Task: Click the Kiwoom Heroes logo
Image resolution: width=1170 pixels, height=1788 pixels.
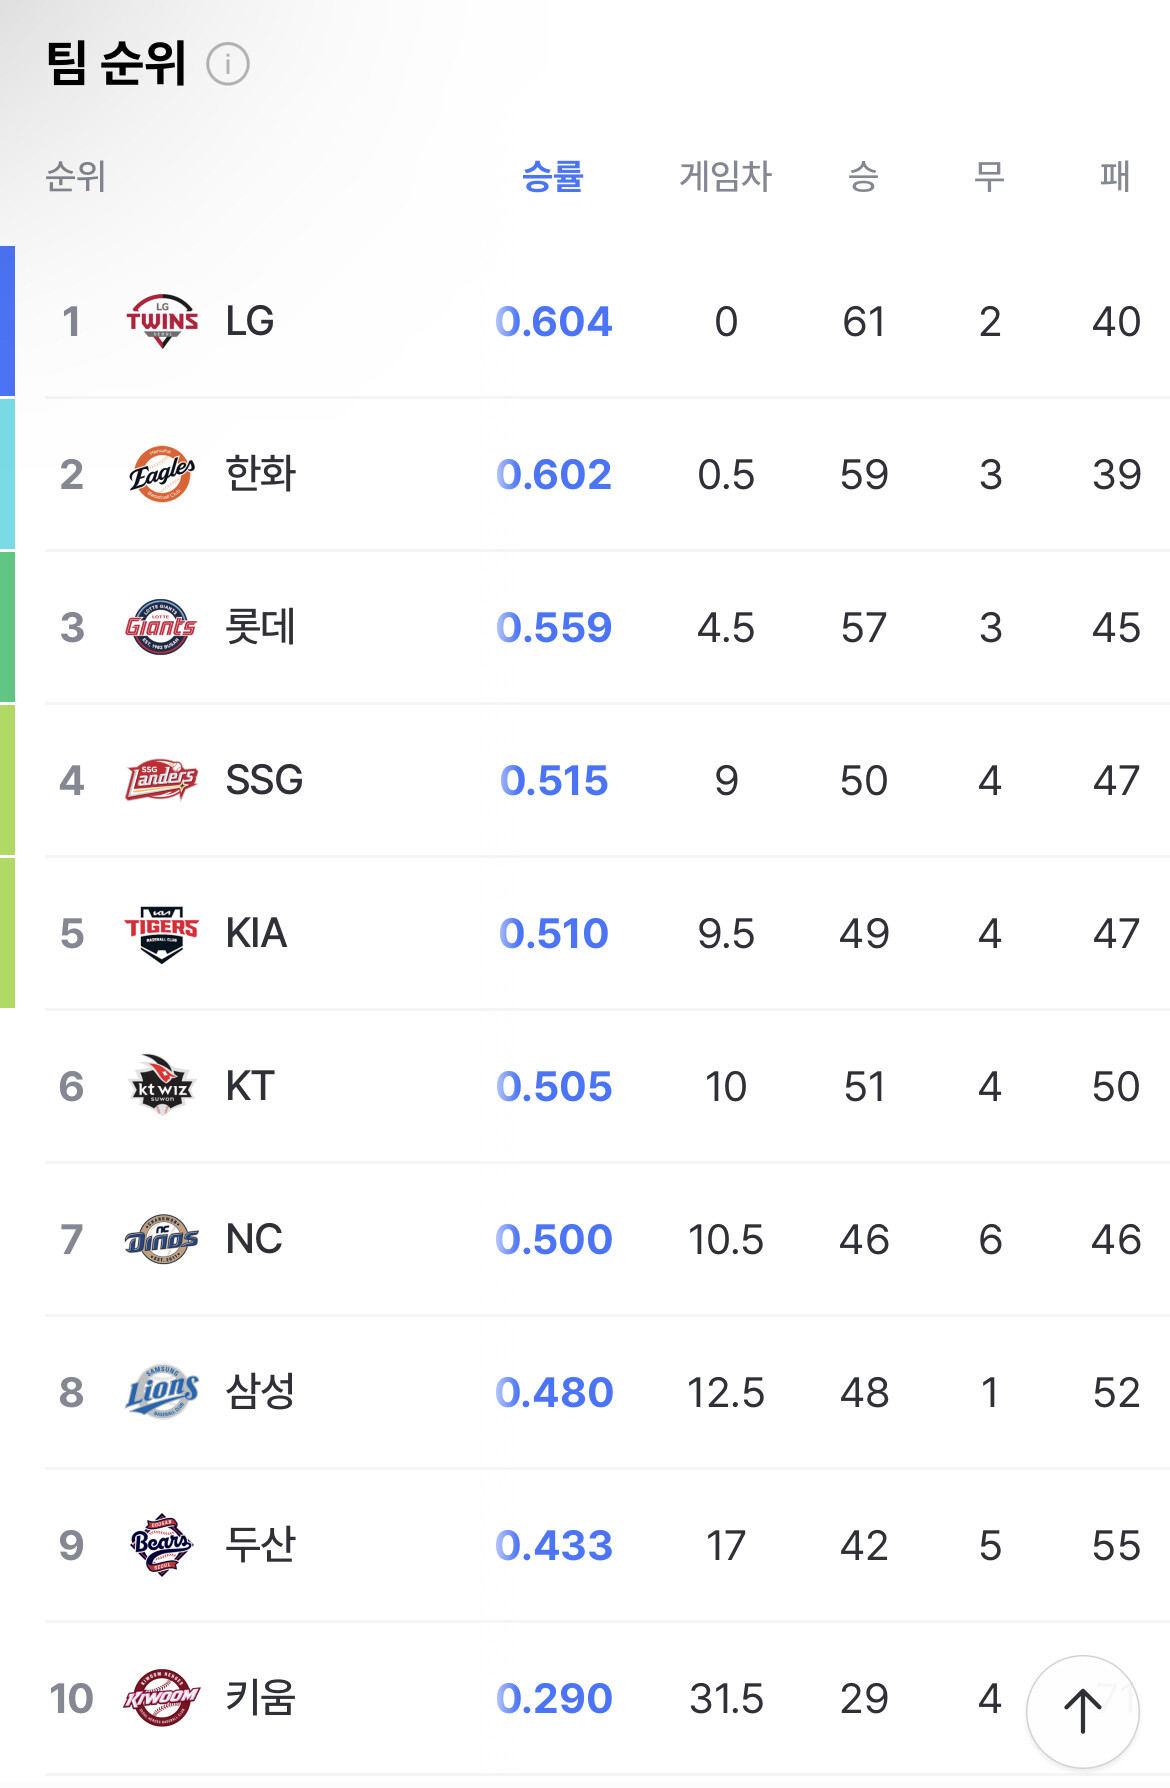Action: click(162, 1698)
